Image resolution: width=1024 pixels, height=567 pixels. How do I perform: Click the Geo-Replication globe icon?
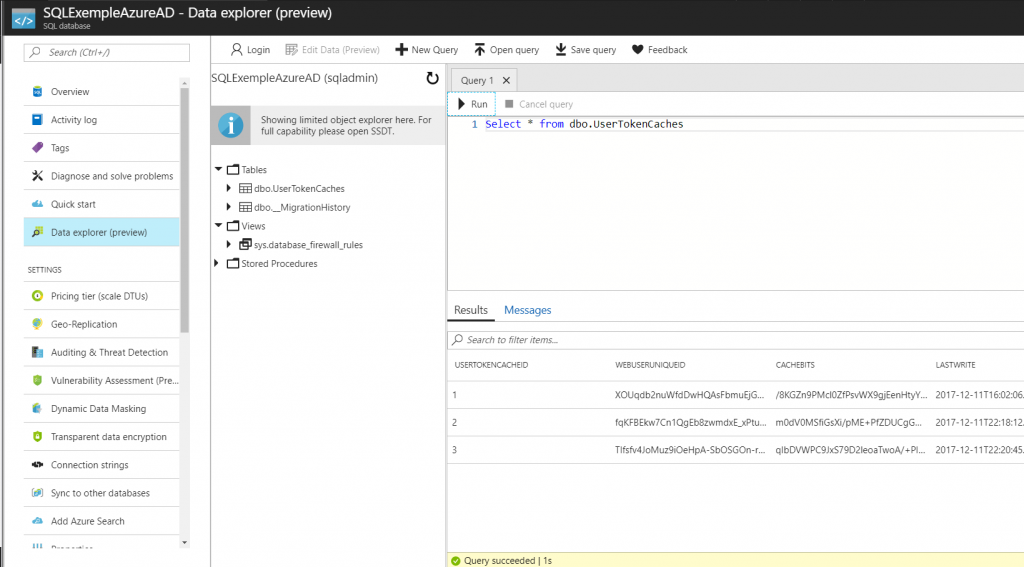click(x=37, y=324)
